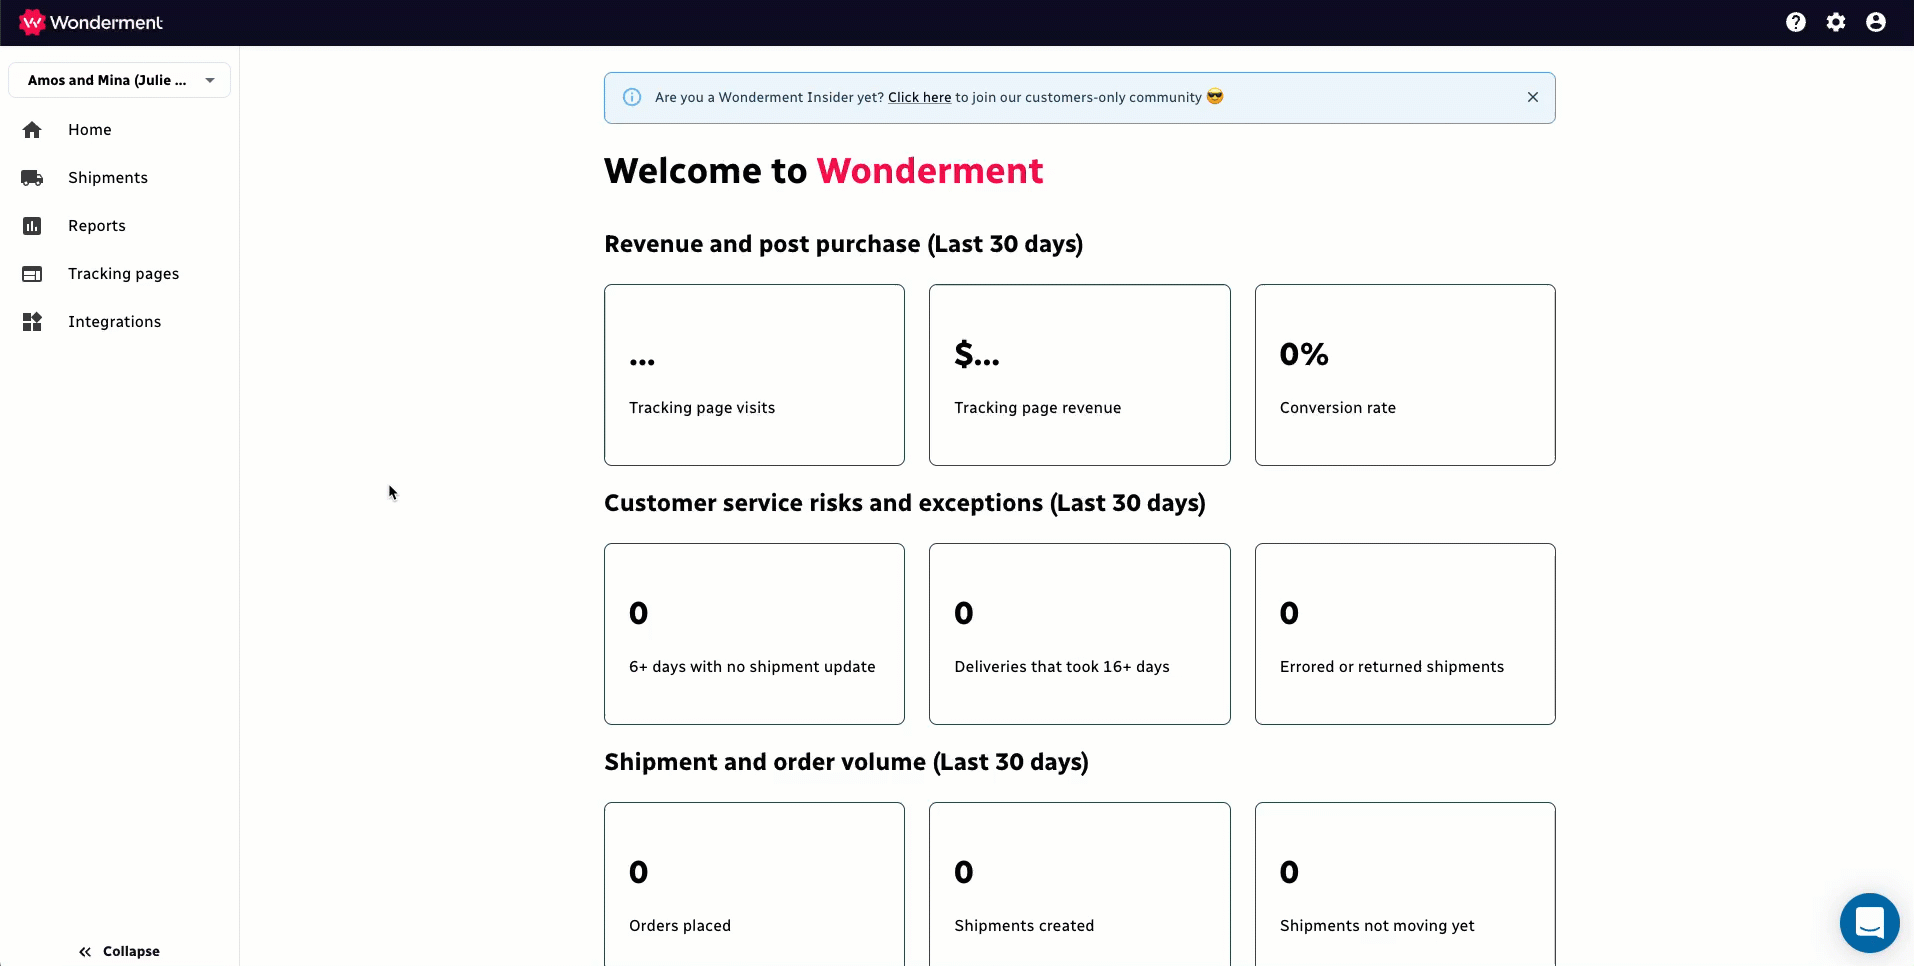Click the Integrations widgets icon
Viewport: 1914px width, 966px height.
coord(32,322)
